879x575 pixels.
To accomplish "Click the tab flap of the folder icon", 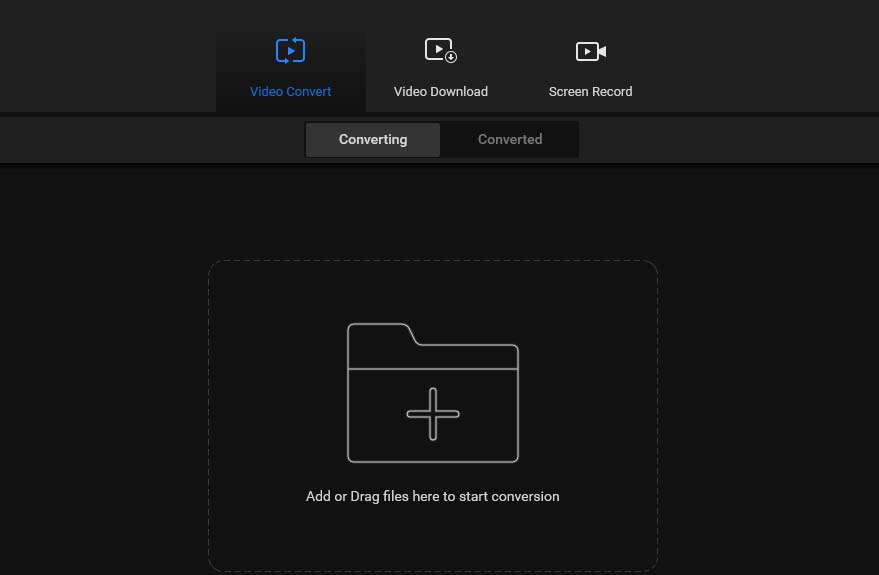I will pyautogui.click(x=378, y=332).
